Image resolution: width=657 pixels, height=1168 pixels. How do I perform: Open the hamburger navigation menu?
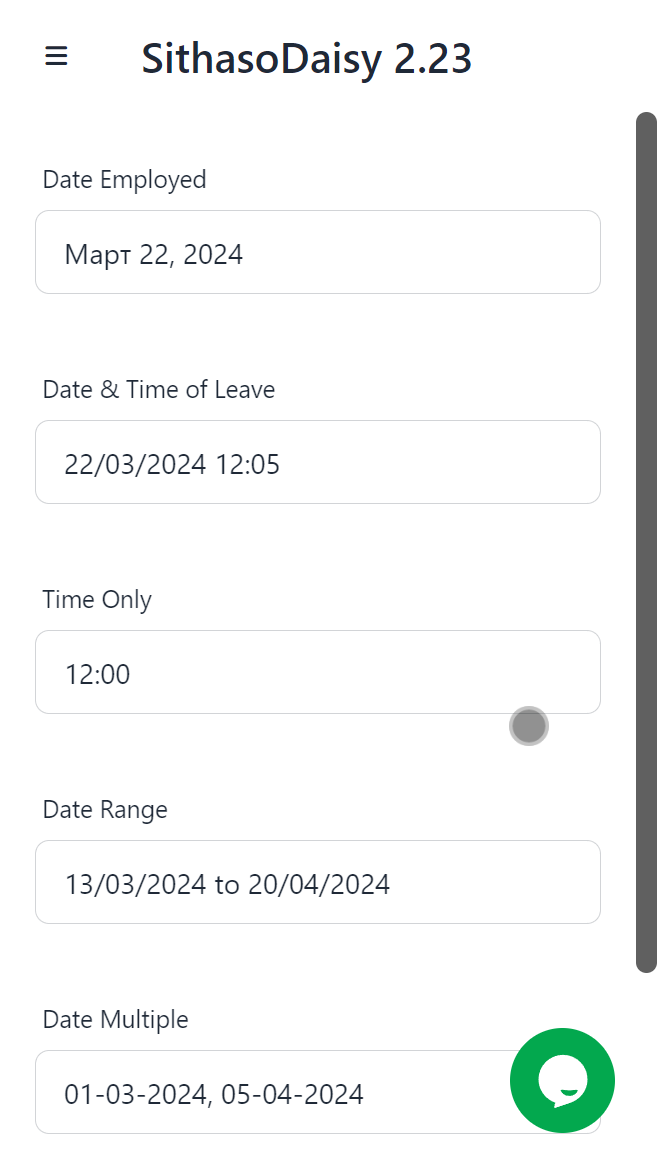click(x=56, y=57)
